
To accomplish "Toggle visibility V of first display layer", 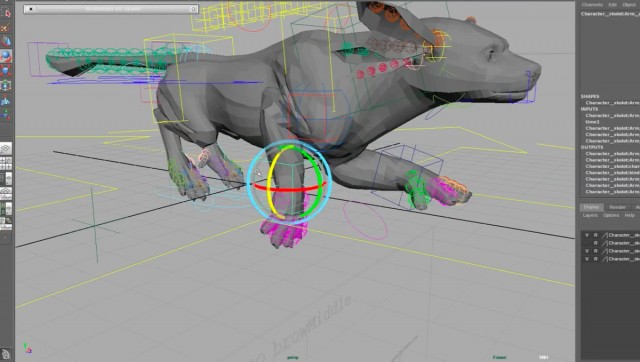I will pyautogui.click(x=587, y=235).
